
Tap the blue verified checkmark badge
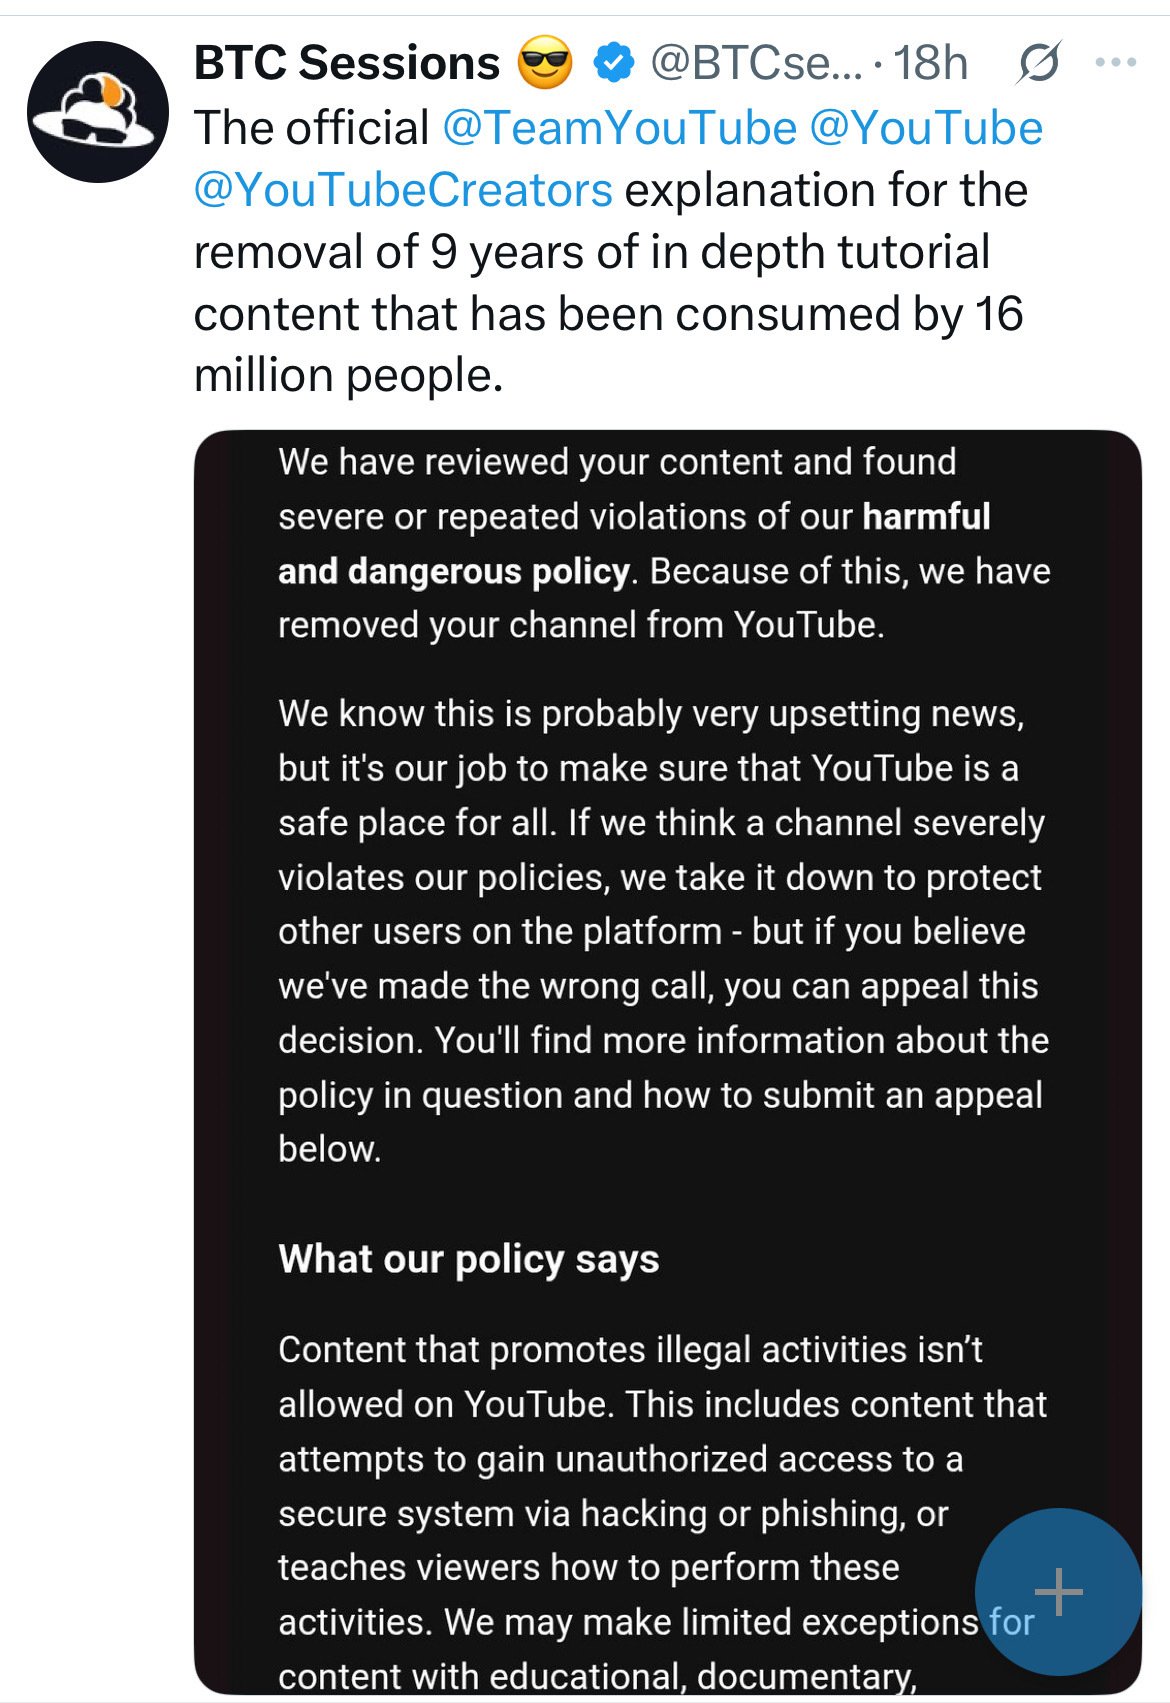613,64
